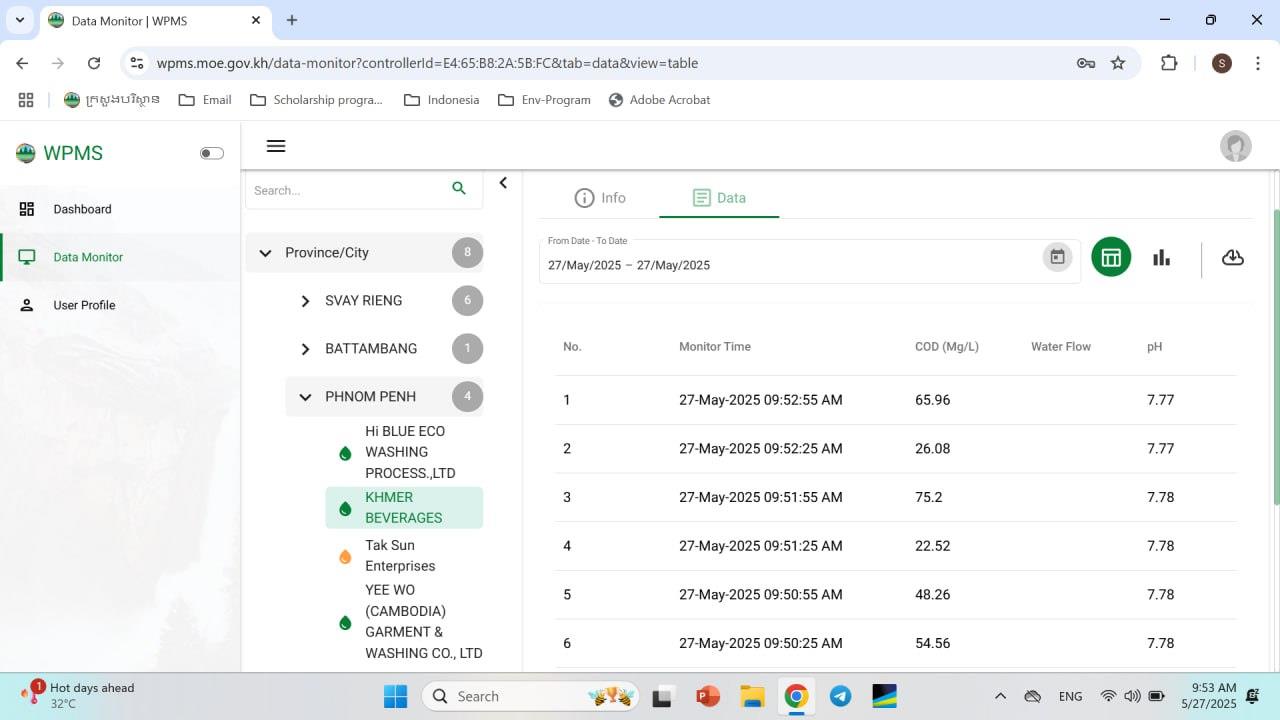Bookmark this page with the star
Image resolution: width=1280 pixels, height=720 pixels.
1118,63
